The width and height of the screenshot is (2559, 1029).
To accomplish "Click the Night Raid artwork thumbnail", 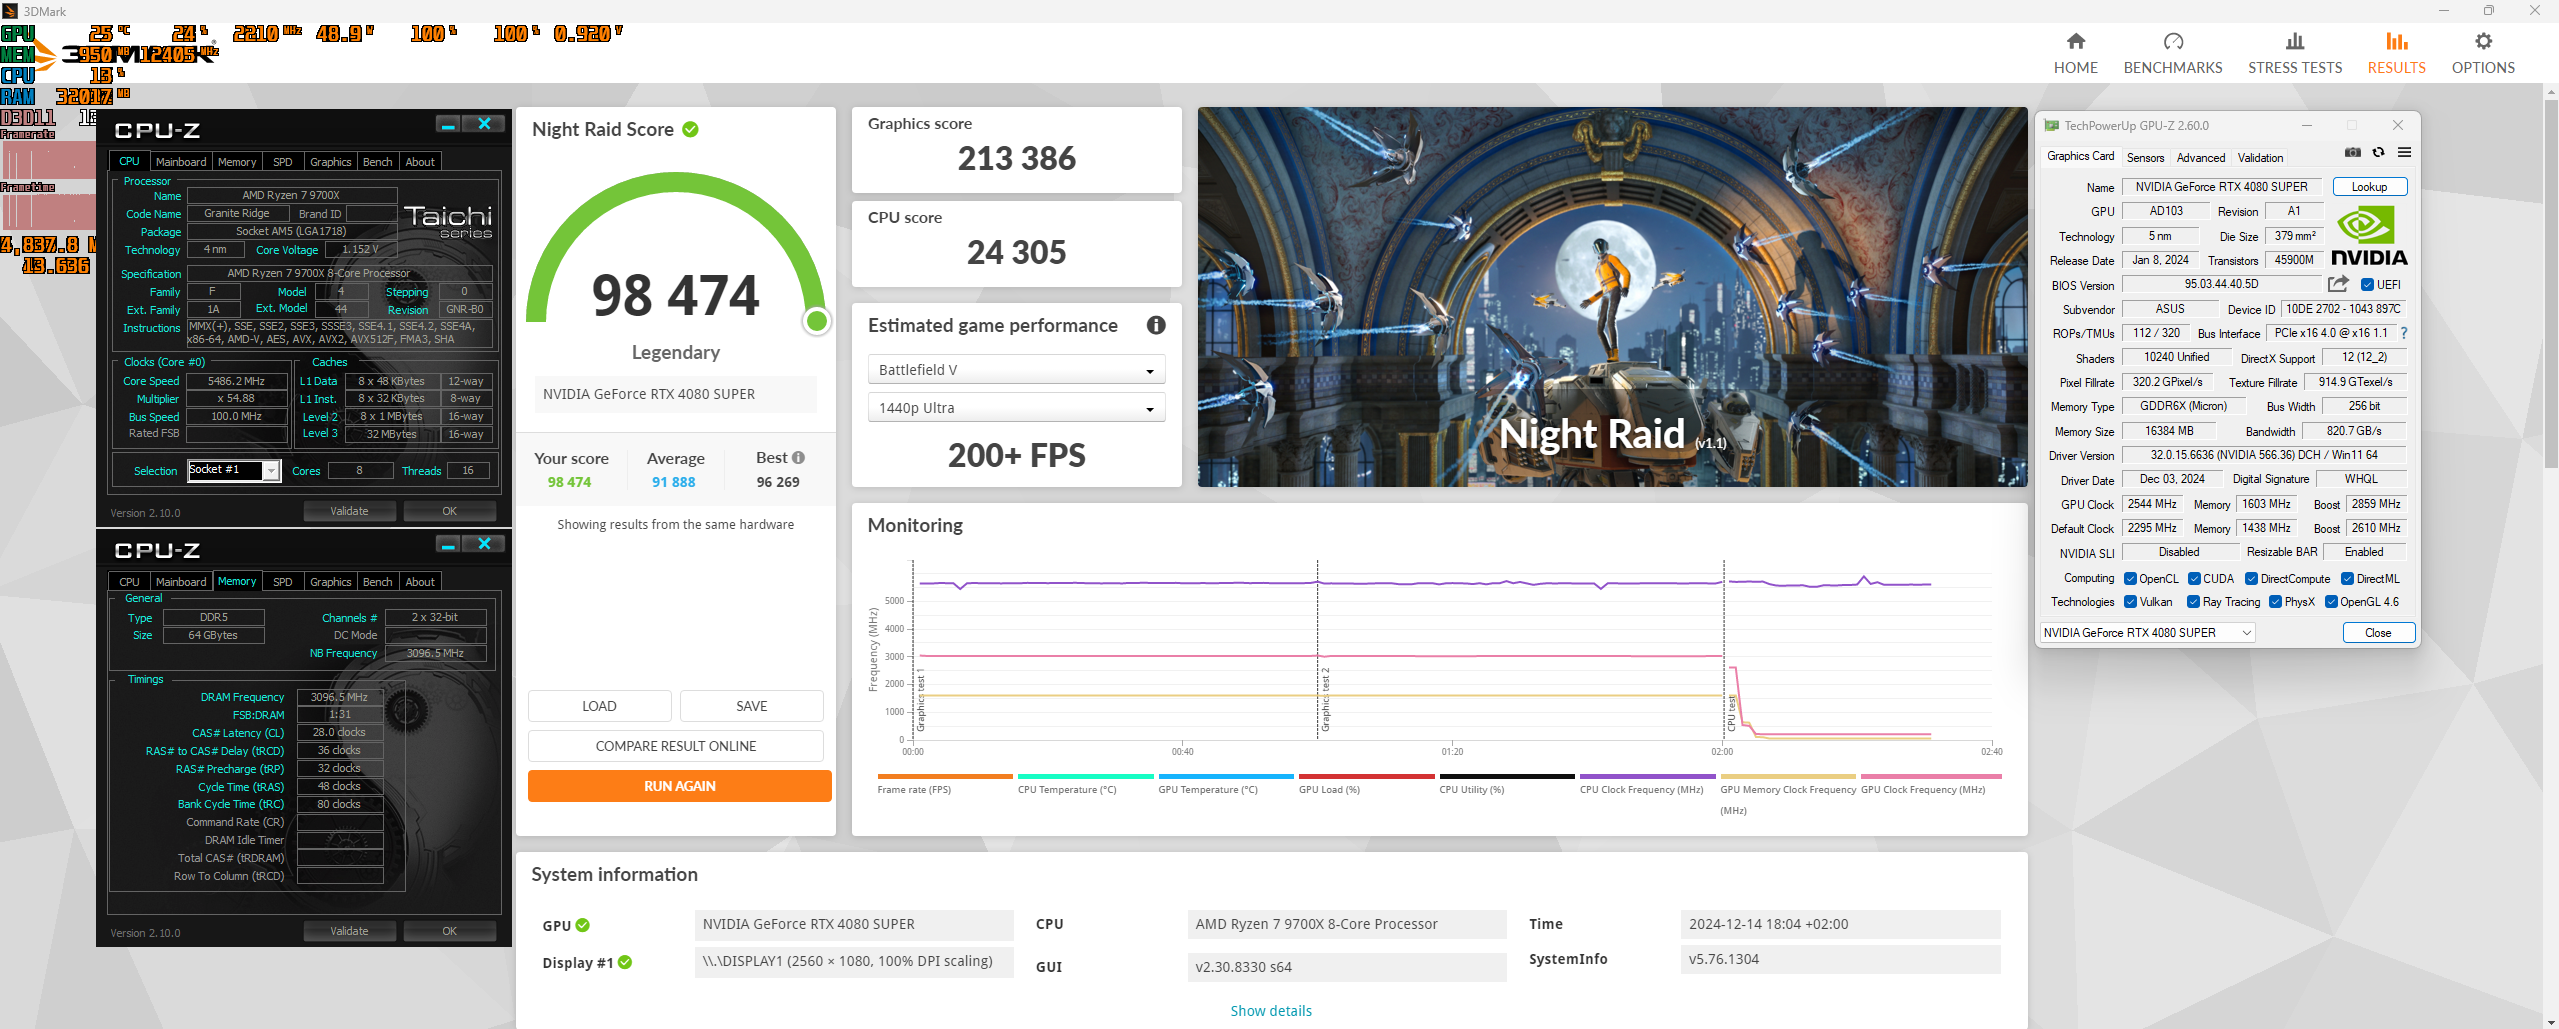I will click(1612, 297).
